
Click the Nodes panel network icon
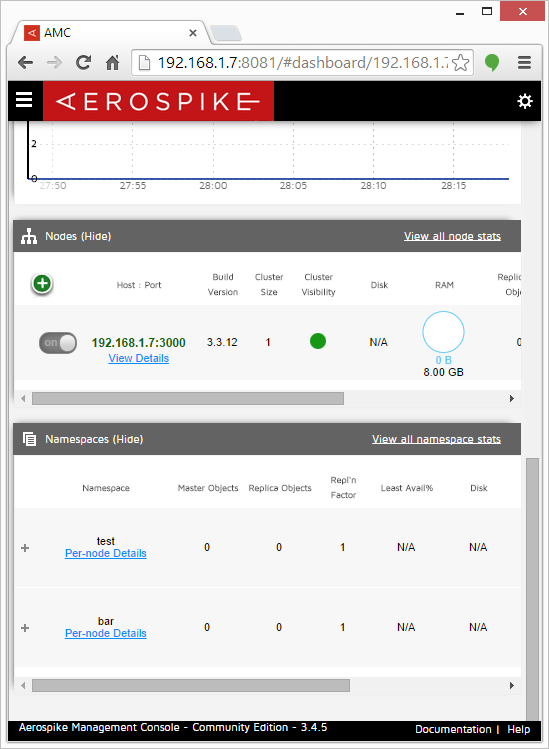tap(29, 236)
